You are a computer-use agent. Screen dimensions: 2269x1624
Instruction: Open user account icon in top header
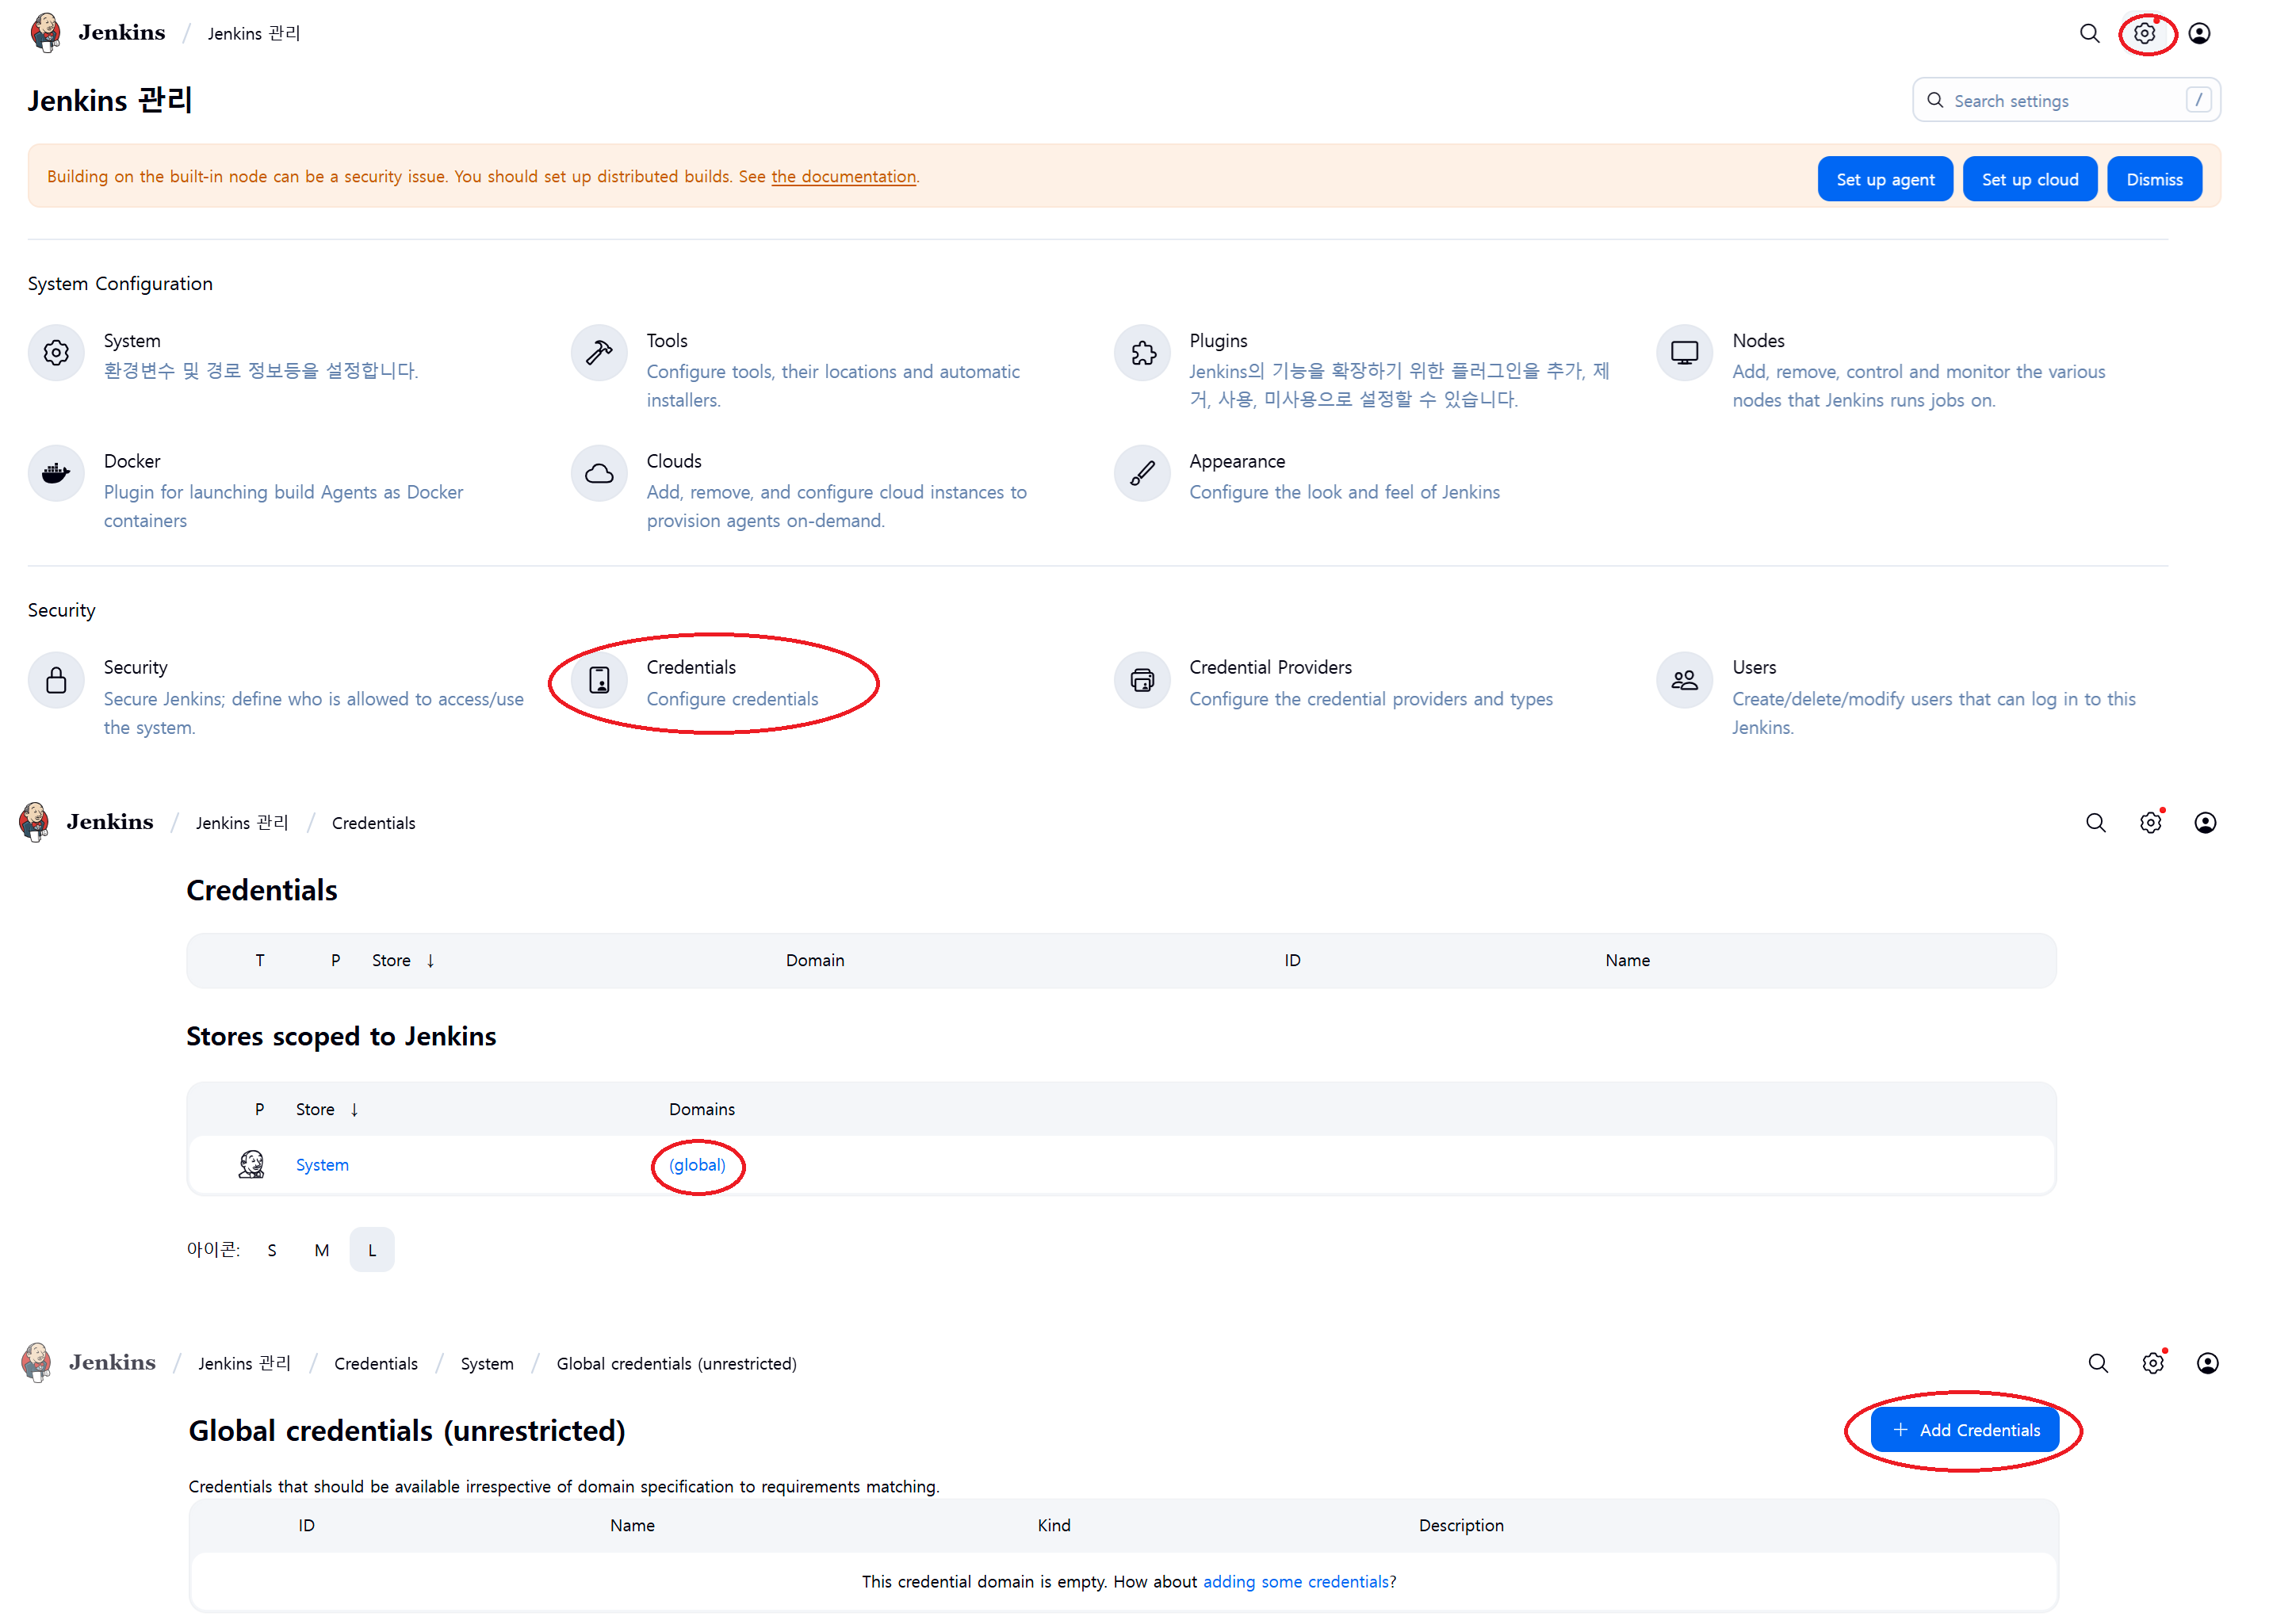(x=2199, y=33)
